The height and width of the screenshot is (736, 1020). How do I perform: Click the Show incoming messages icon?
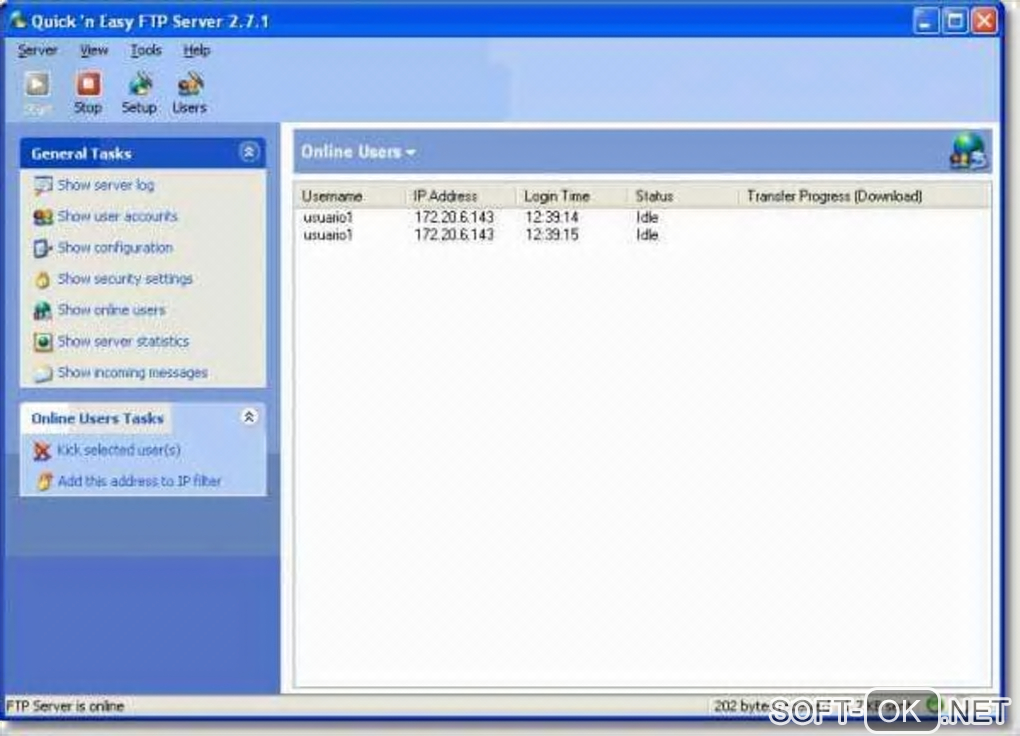43,373
